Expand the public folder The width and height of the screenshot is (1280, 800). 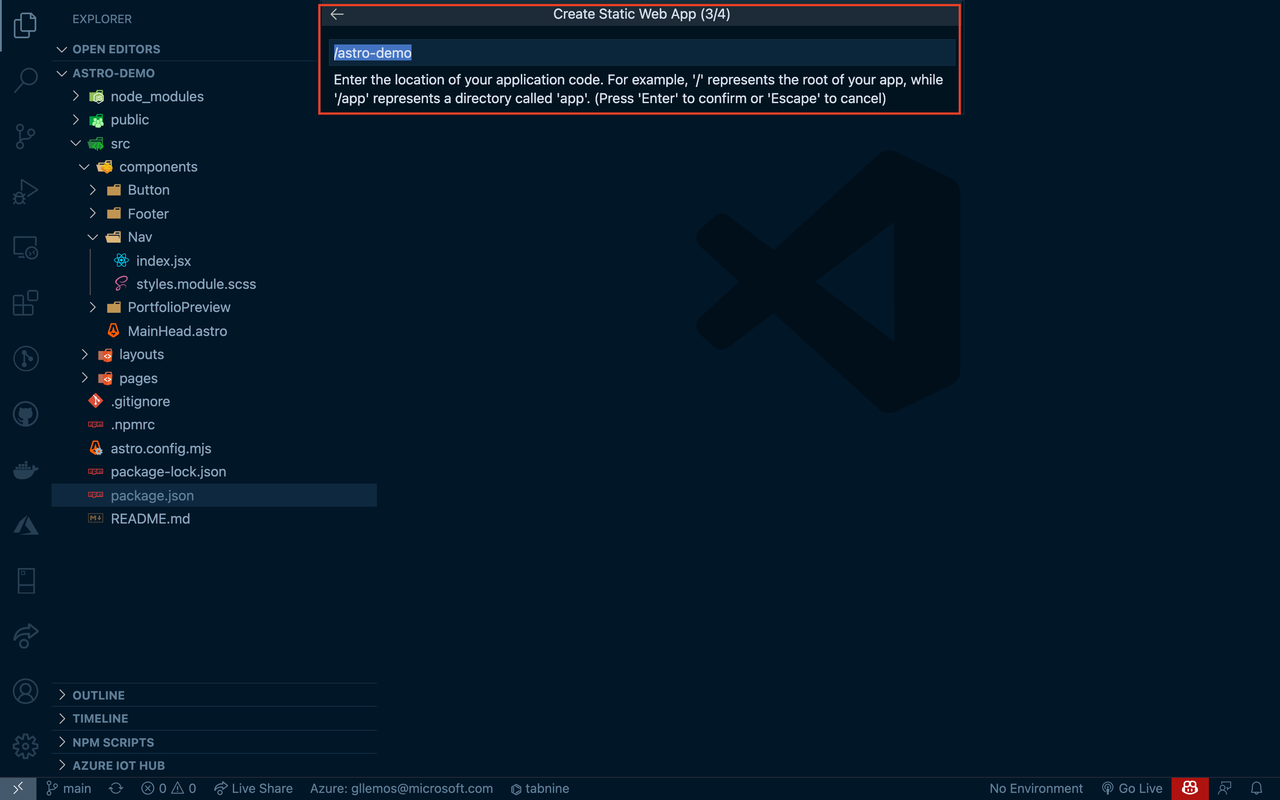(x=214, y=119)
